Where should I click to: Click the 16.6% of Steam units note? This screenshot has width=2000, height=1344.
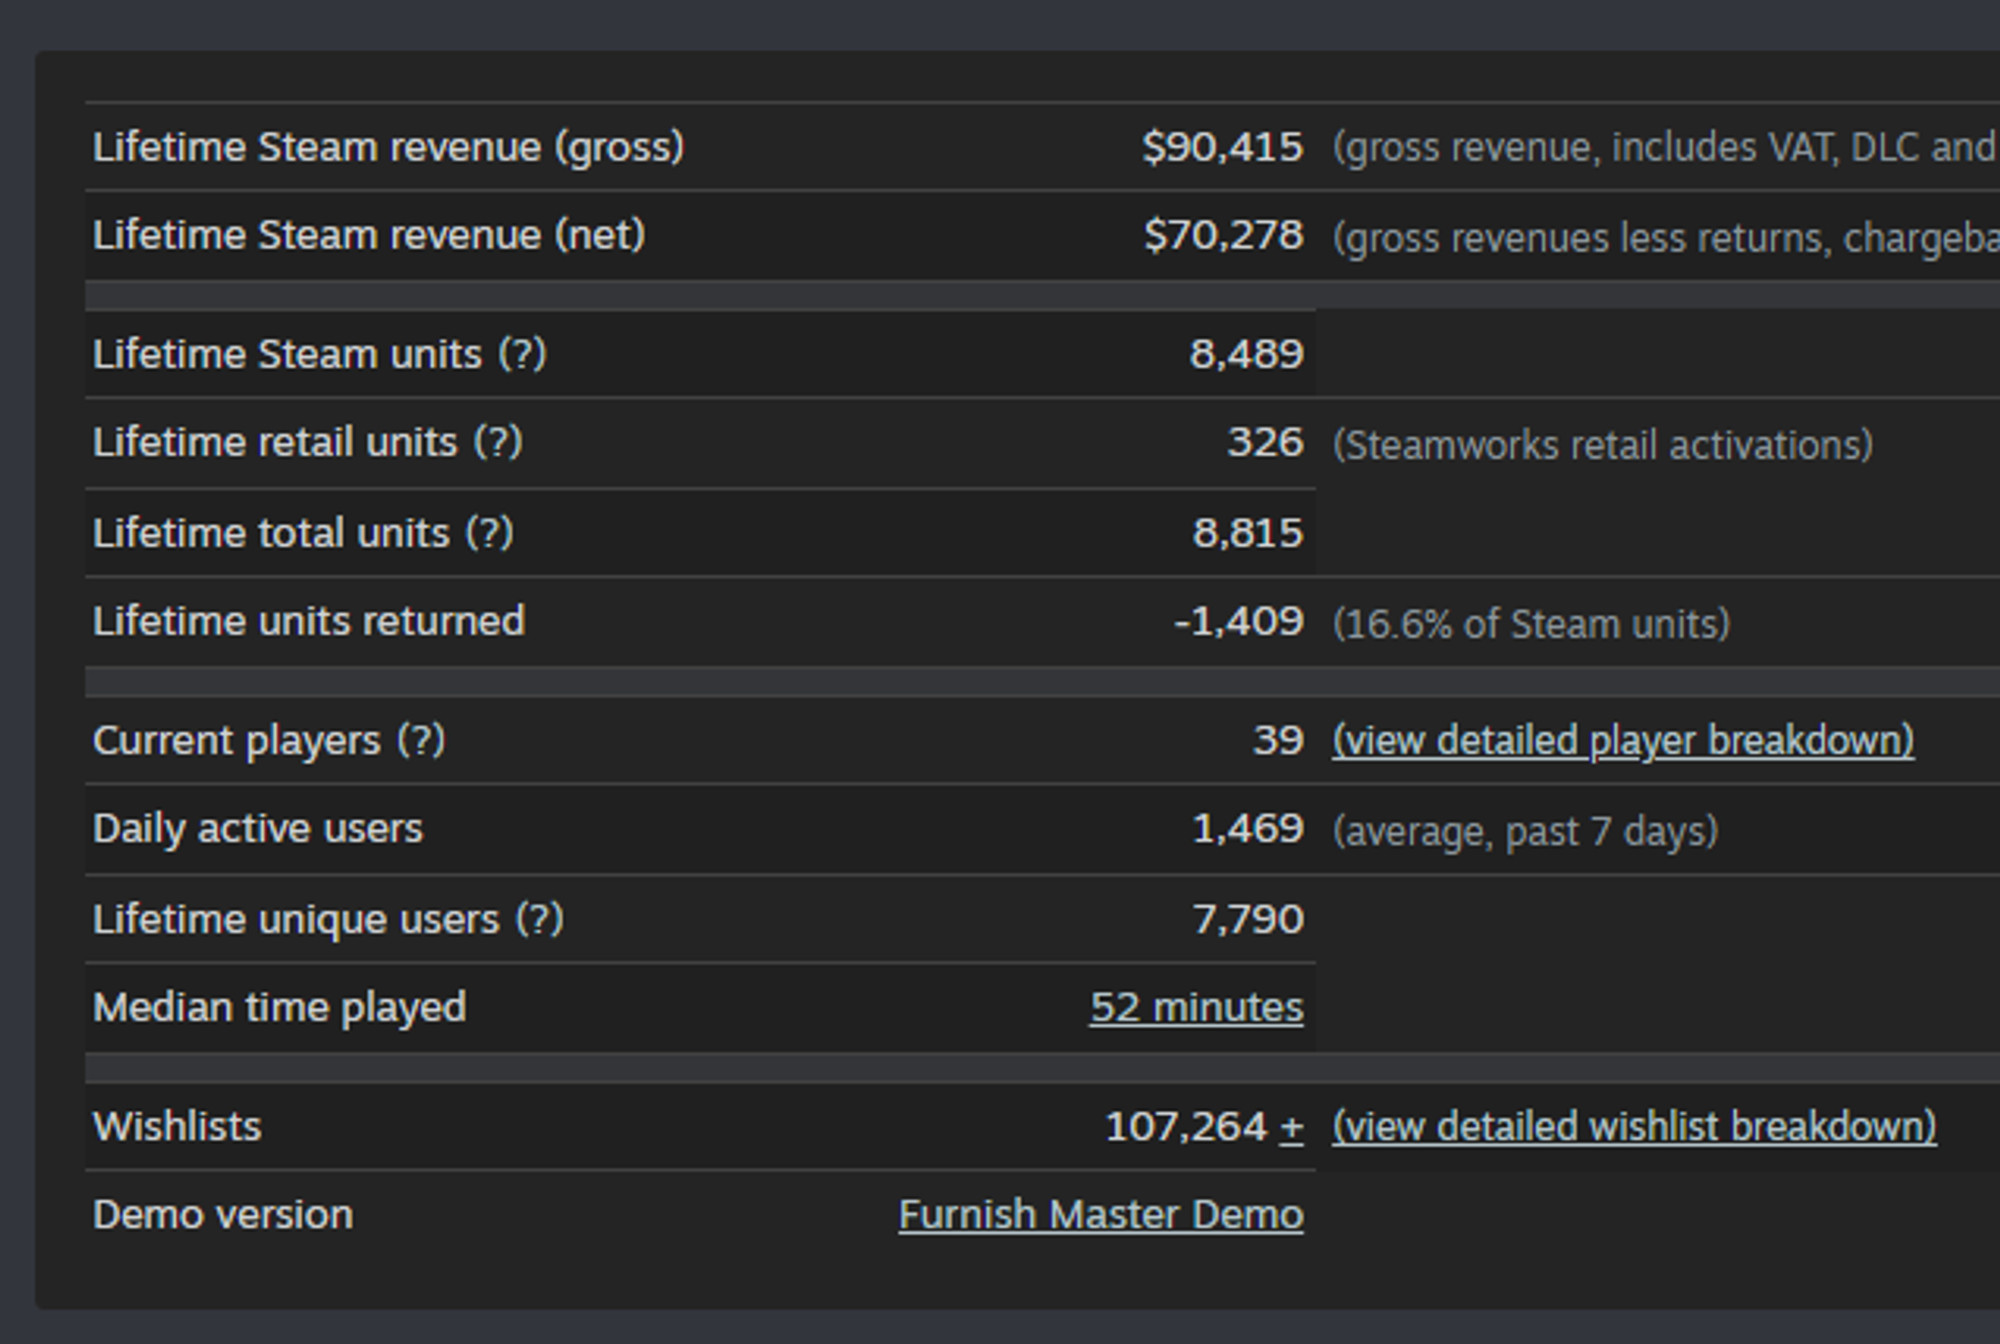coord(1530,624)
